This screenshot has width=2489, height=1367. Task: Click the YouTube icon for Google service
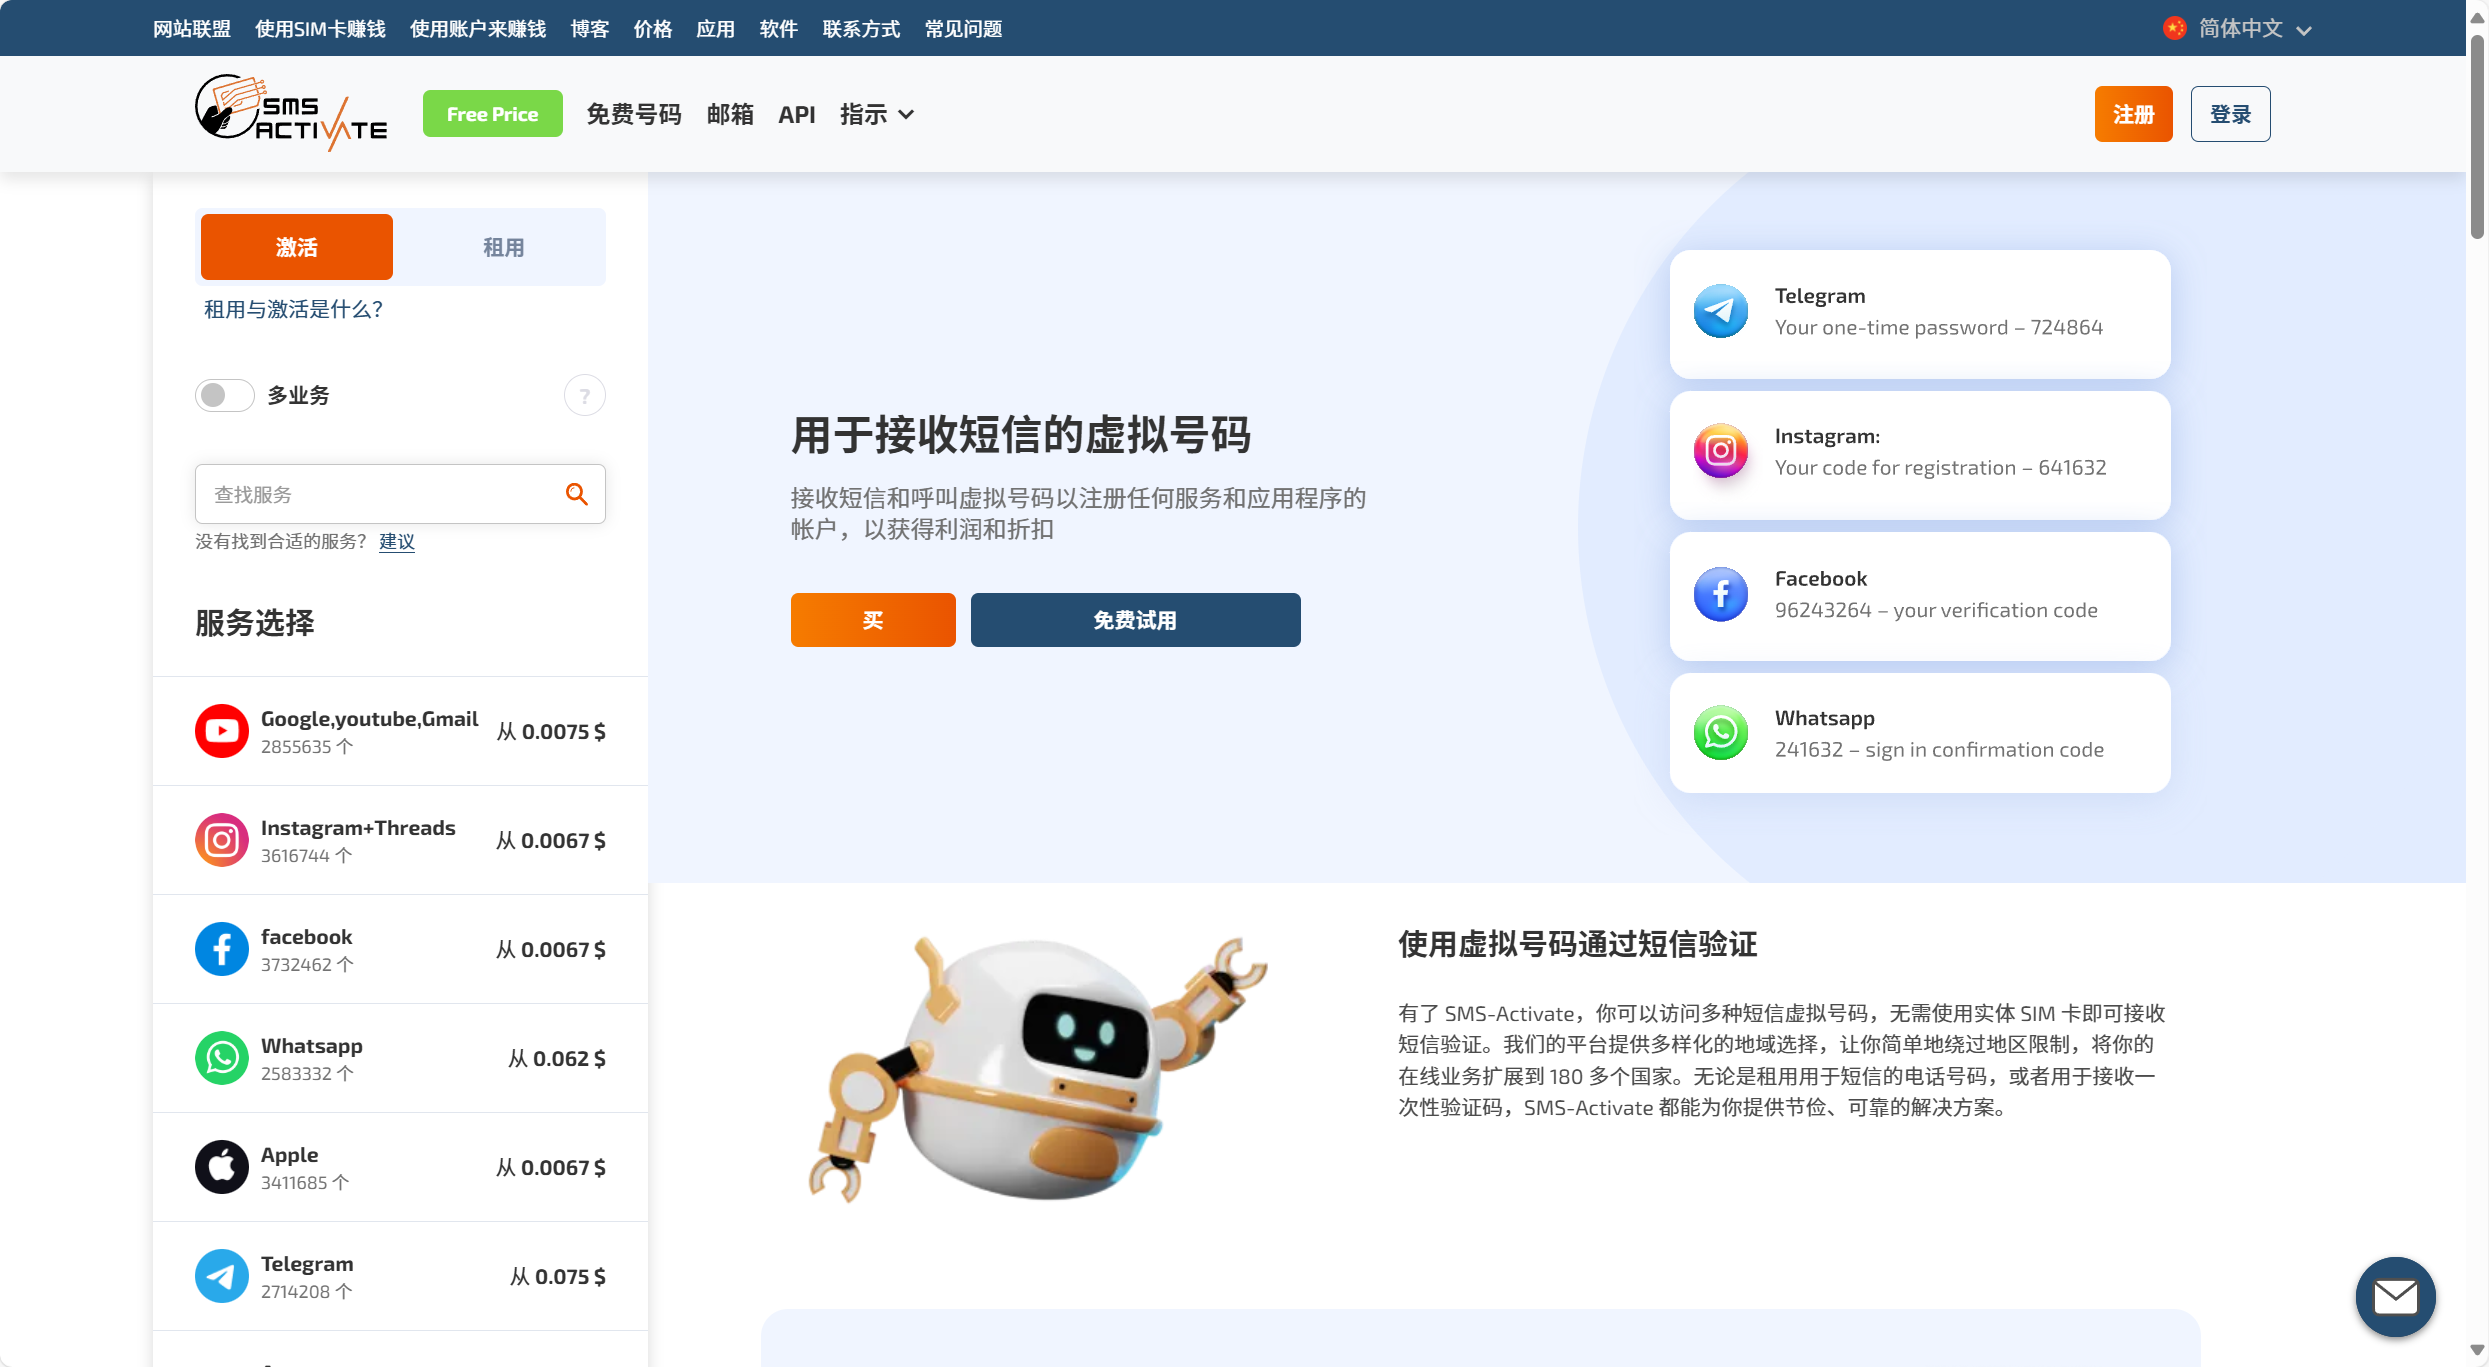(x=221, y=731)
